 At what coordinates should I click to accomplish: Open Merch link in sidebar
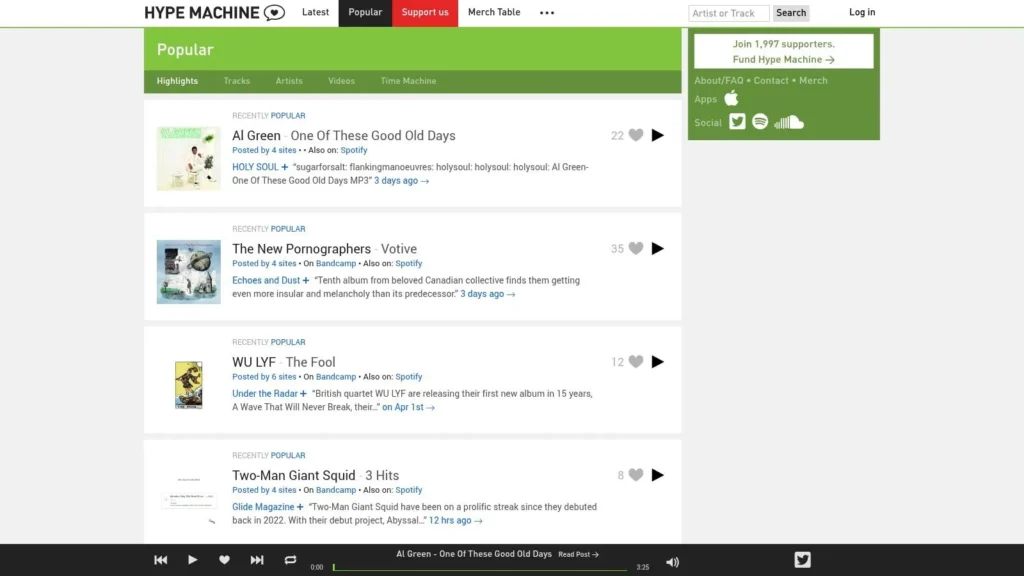(813, 81)
